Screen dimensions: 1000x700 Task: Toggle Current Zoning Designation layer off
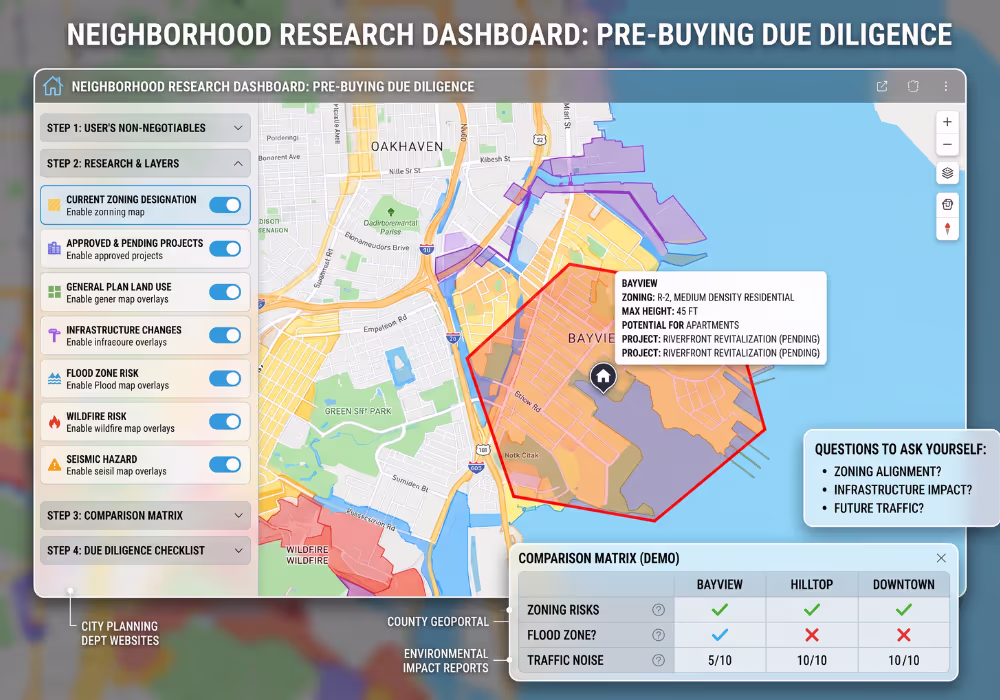pyautogui.click(x=225, y=205)
